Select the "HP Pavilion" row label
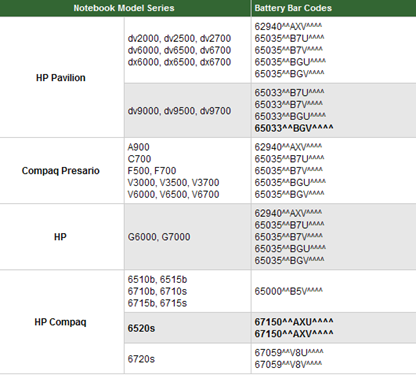The height and width of the screenshot is (375, 416). [61, 78]
